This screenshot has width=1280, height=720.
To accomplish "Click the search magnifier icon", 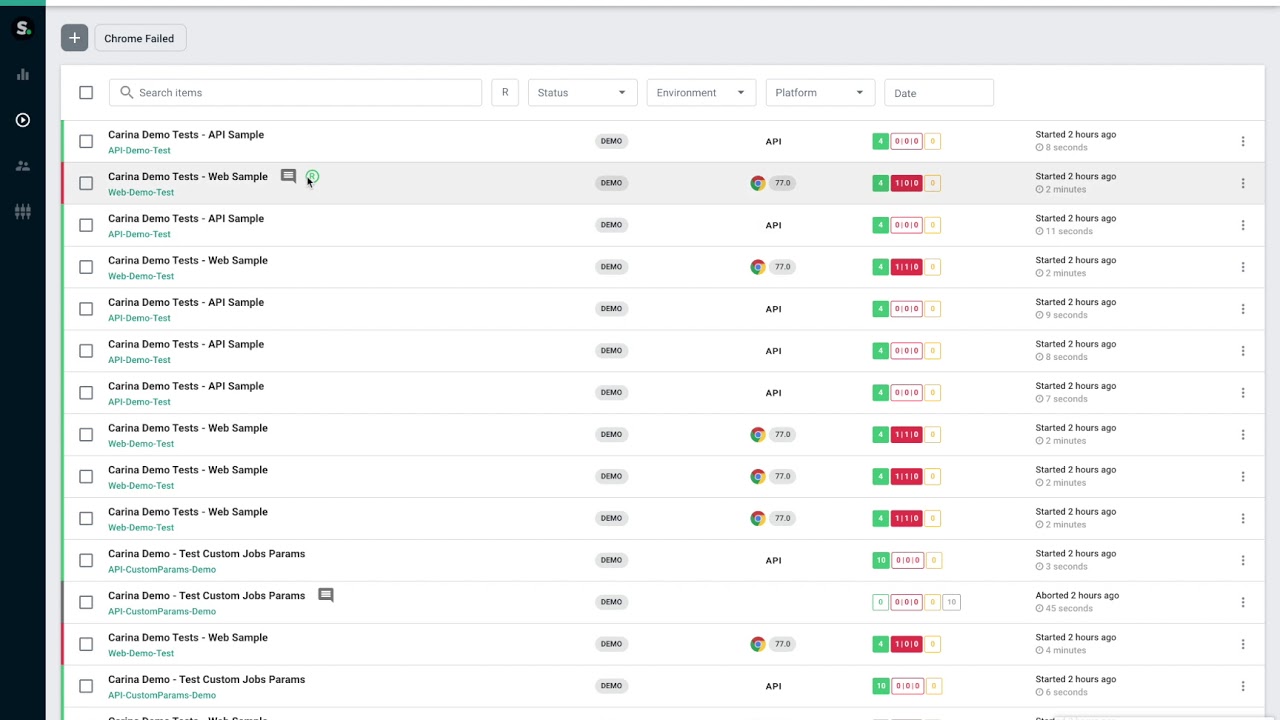I will (126, 92).
